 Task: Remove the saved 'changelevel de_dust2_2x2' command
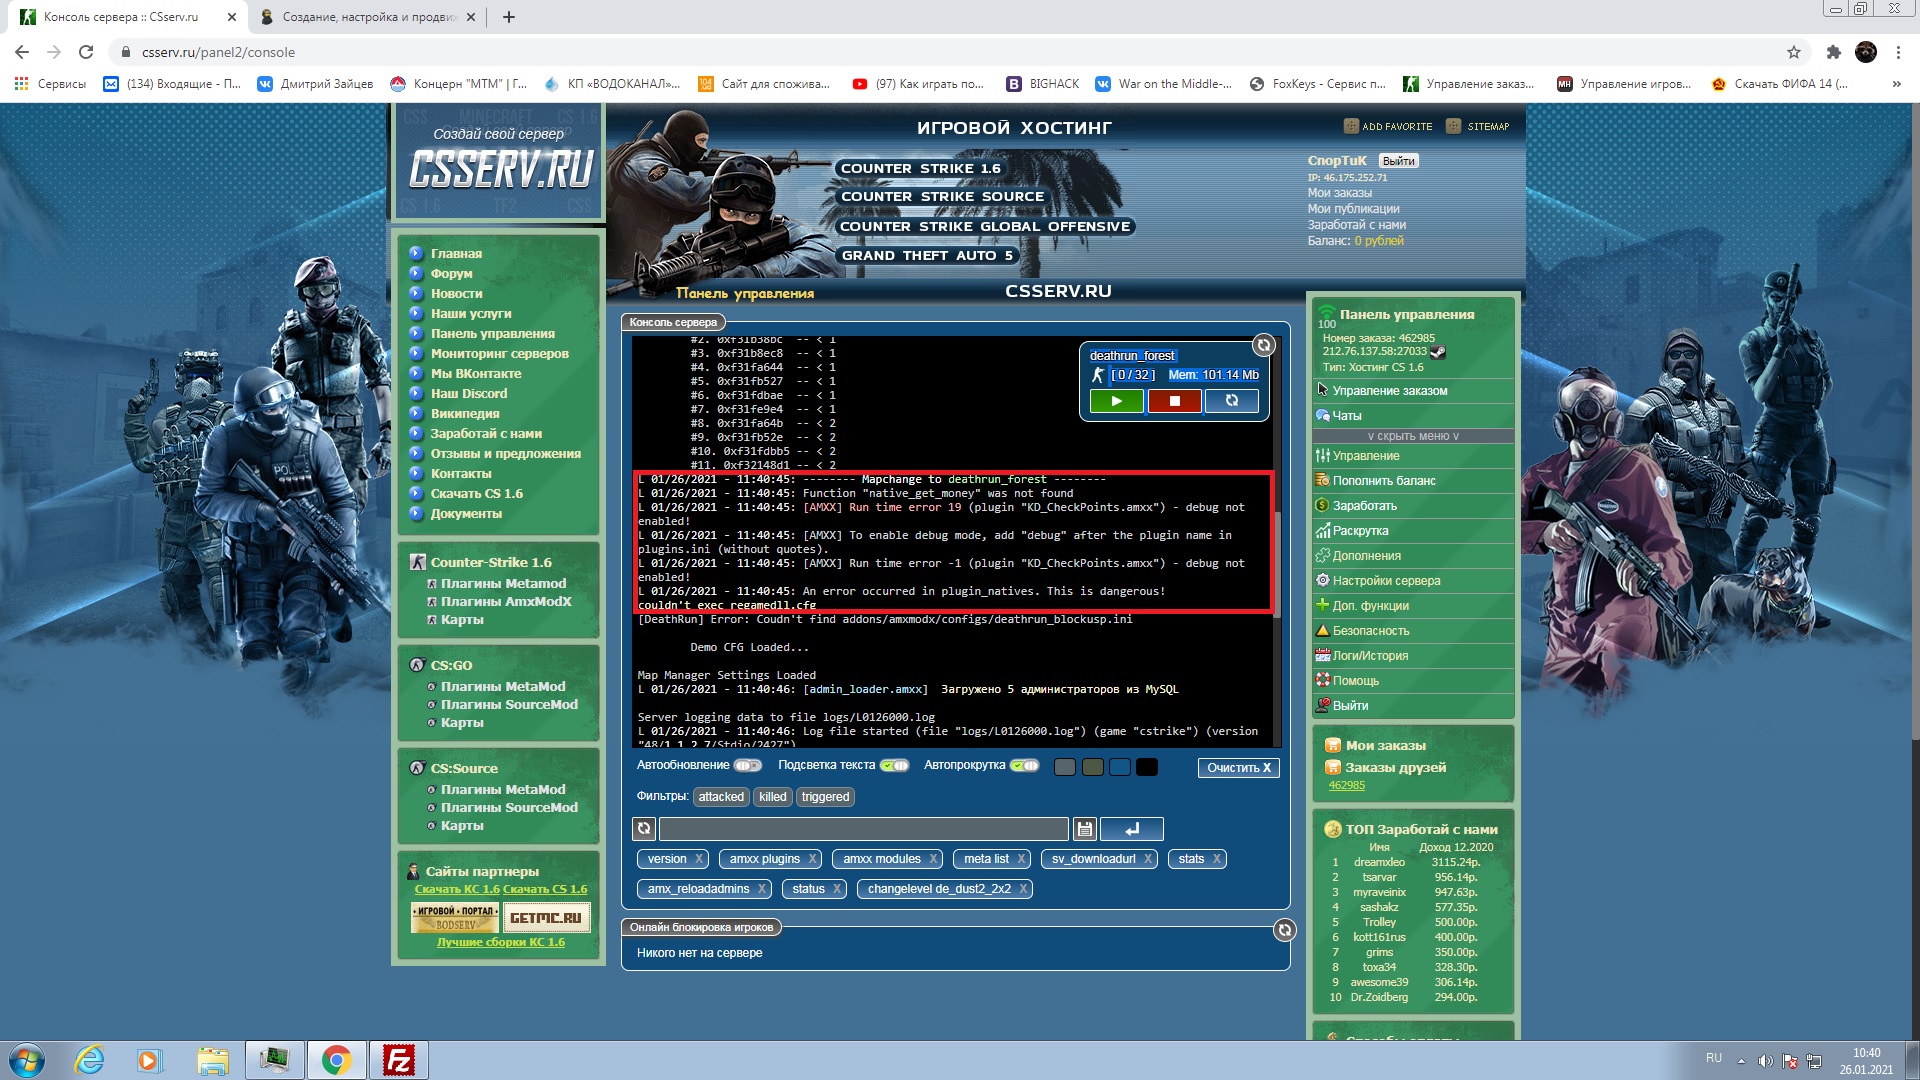click(1023, 889)
